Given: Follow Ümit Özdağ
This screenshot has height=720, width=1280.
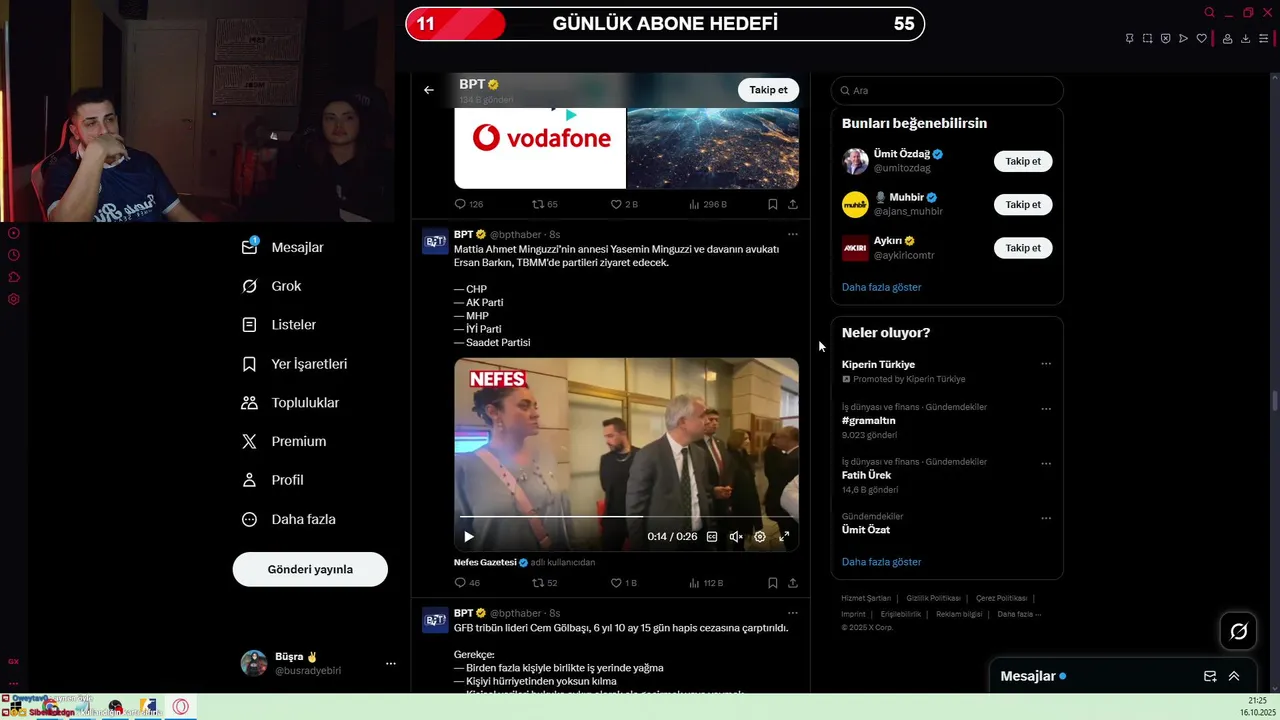Looking at the screenshot, I should 1023,161.
